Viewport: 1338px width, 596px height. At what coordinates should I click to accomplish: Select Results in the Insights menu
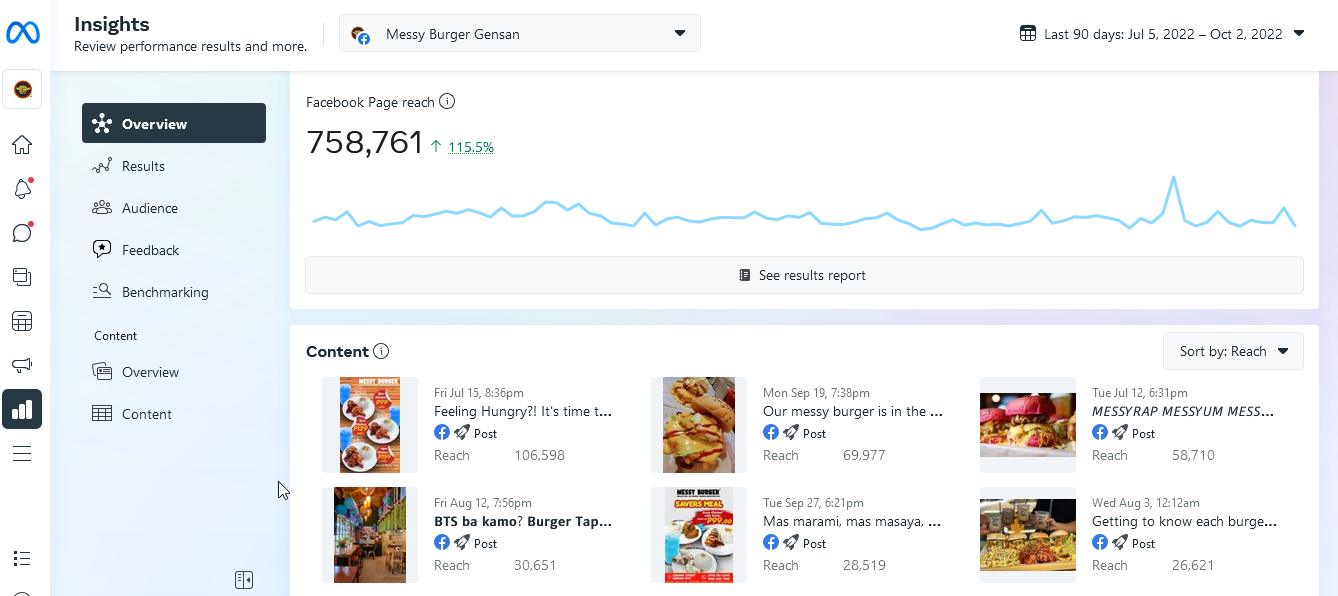point(143,166)
